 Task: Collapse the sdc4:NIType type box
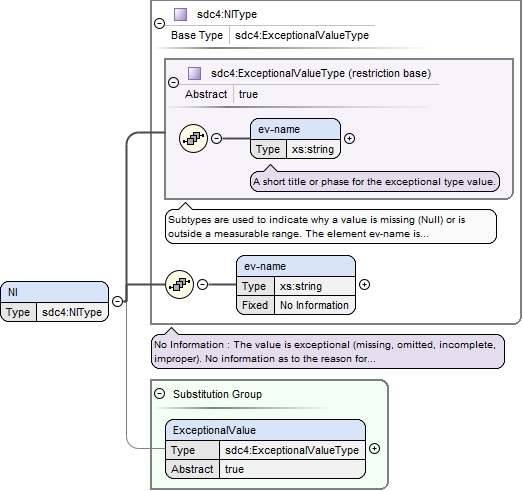(159, 24)
